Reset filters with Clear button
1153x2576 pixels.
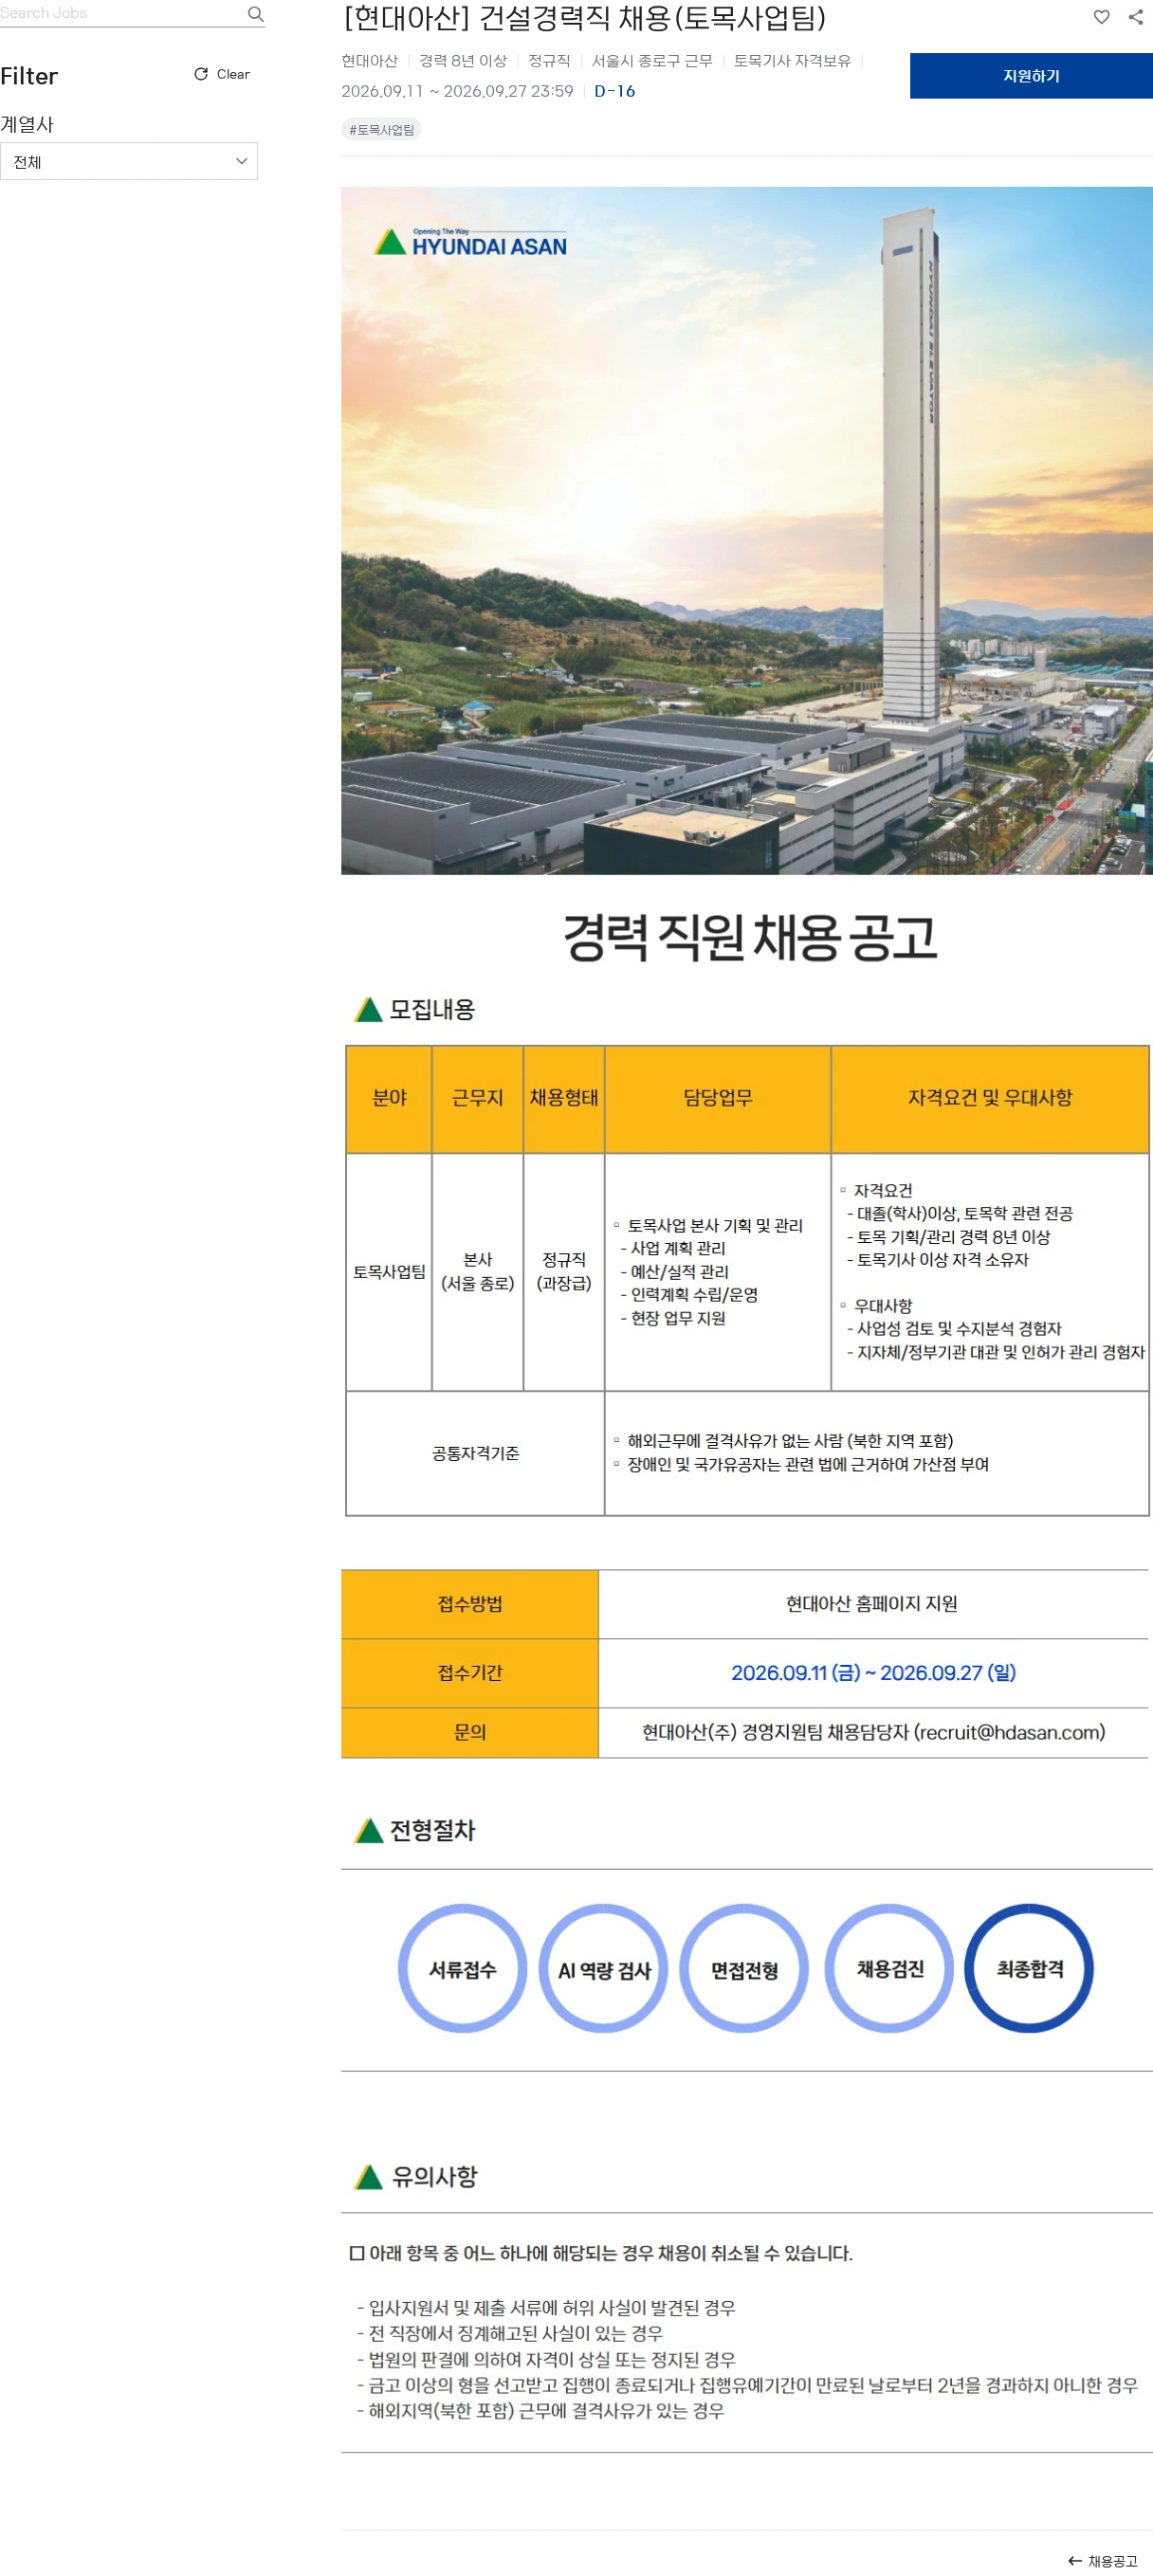[x=222, y=74]
